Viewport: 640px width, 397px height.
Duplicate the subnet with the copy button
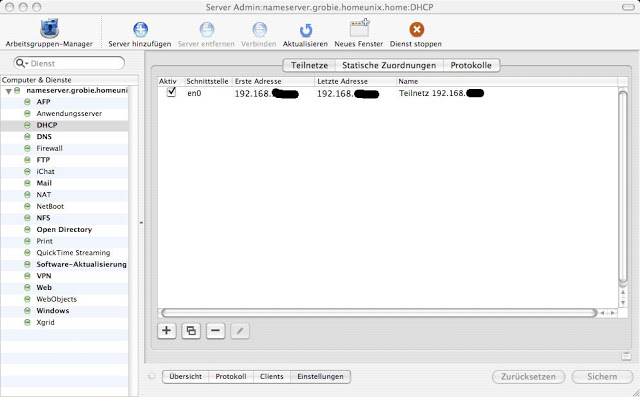click(x=191, y=330)
